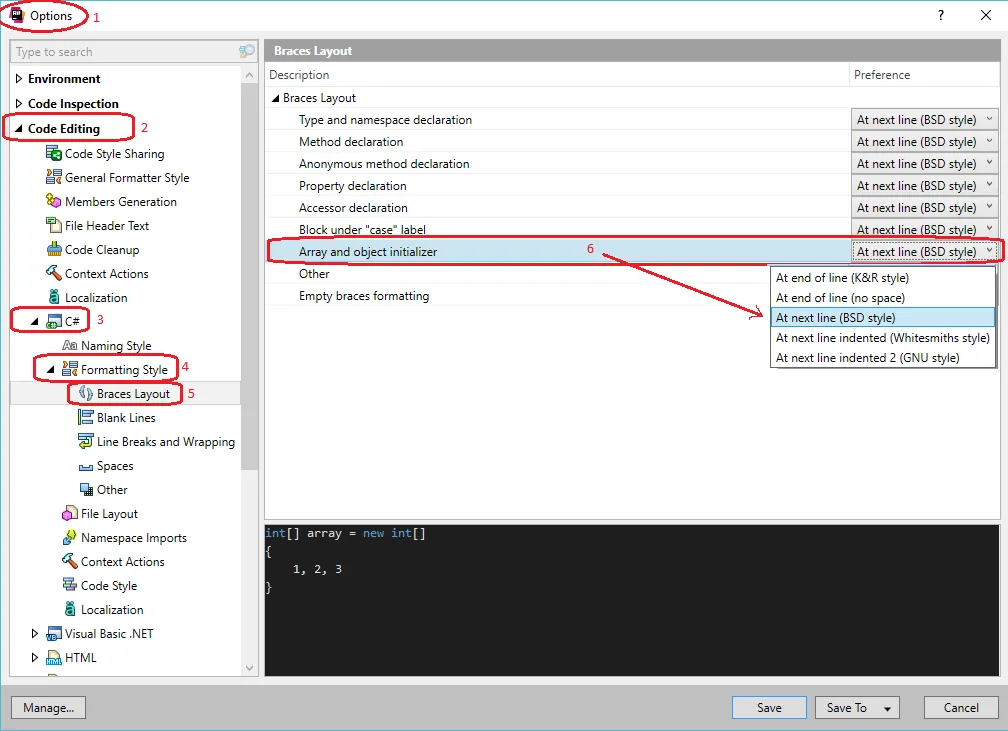Click the code preview pane
Screen dimensions: 1008x731
coord(632,600)
